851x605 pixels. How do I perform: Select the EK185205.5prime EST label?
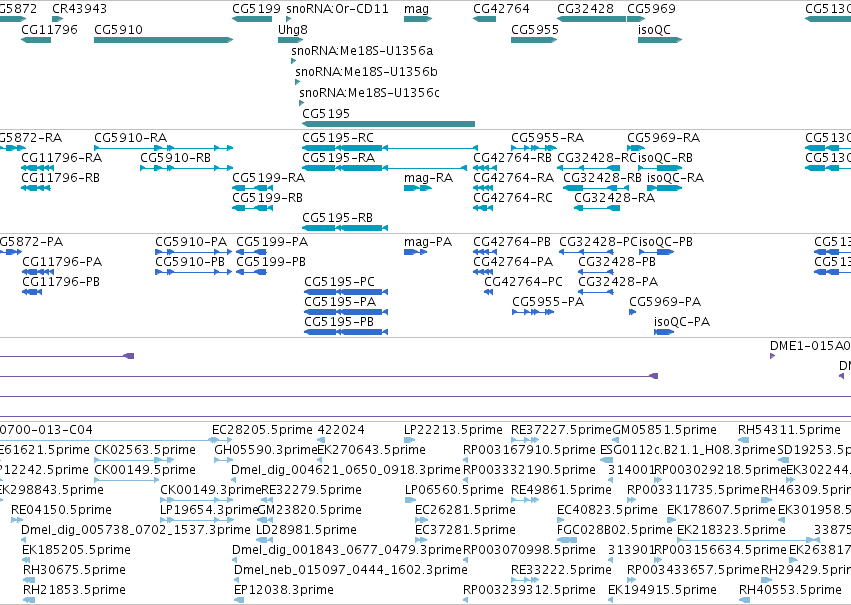point(77,550)
